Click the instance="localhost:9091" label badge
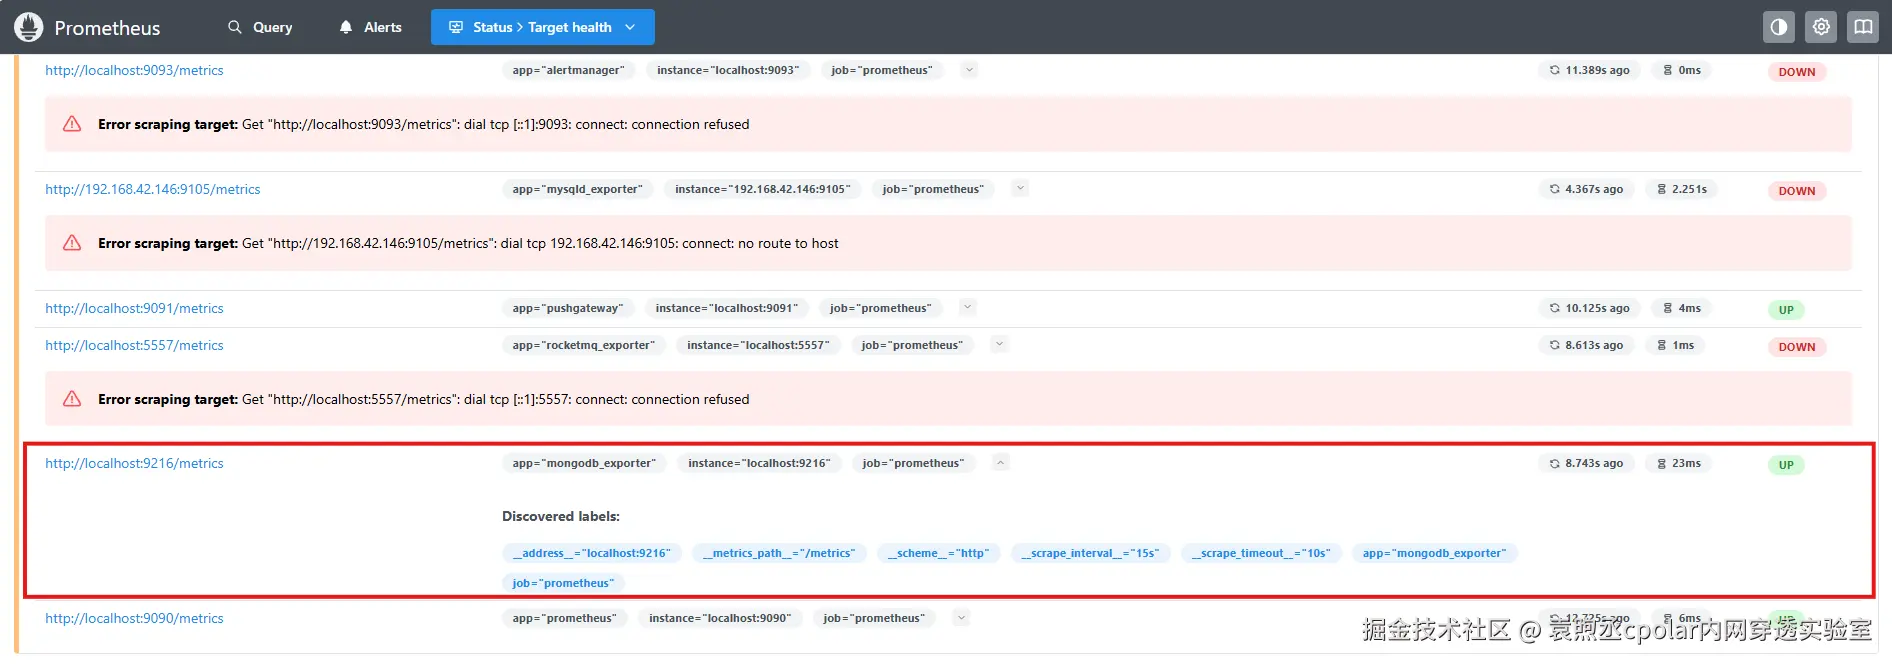 click(x=727, y=308)
